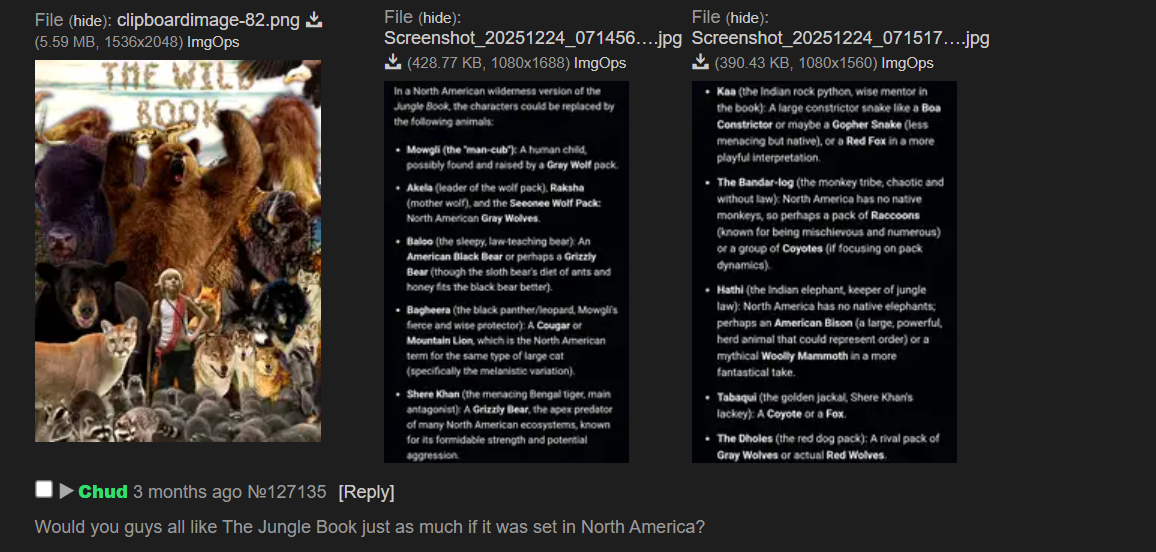Viewport: 1156px width, 552px height.
Task: Expand the Mowgli and Baloo text screenshot thumbnail
Action: pos(506,272)
